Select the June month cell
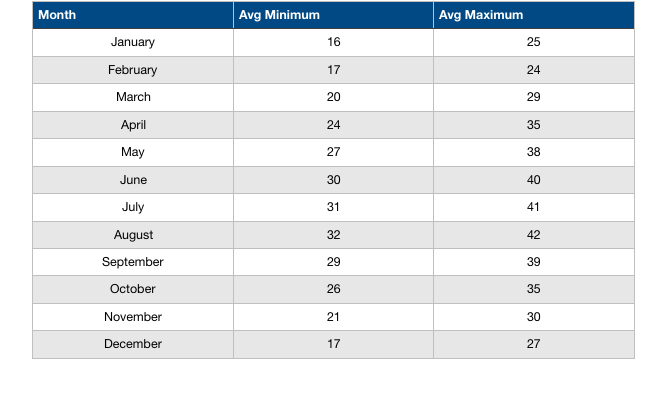Viewport: 660px width, 399px height. pos(133,180)
